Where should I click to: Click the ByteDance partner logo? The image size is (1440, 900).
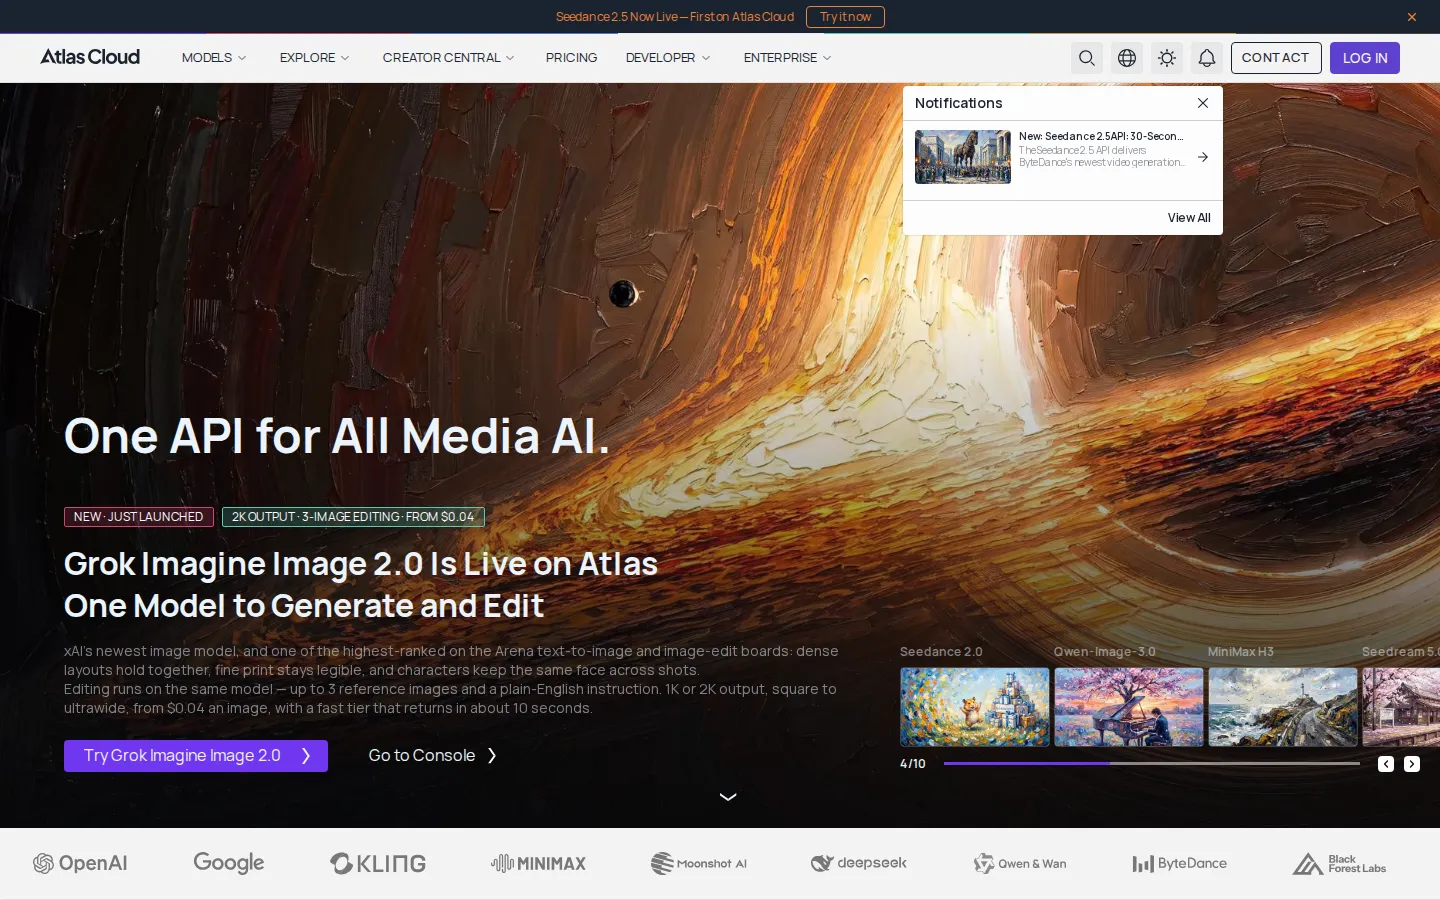pos(1179,863)
